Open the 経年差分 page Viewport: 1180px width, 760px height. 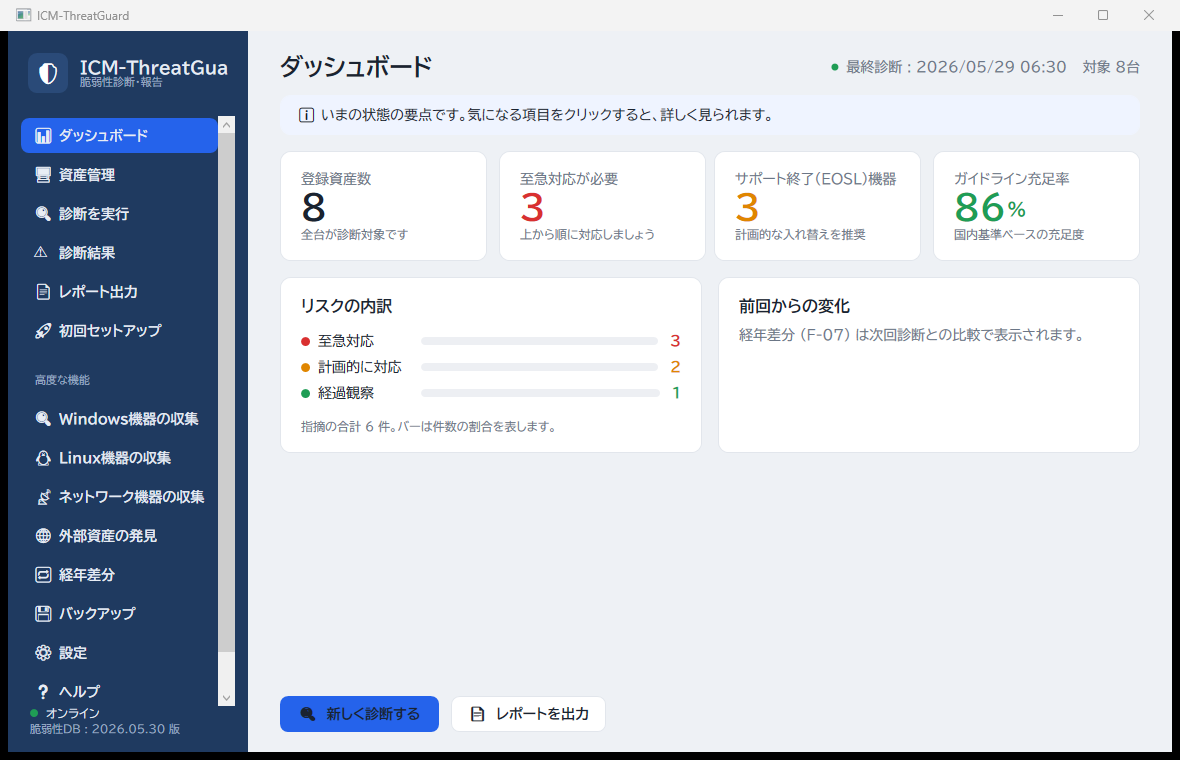tap(119, 575)
